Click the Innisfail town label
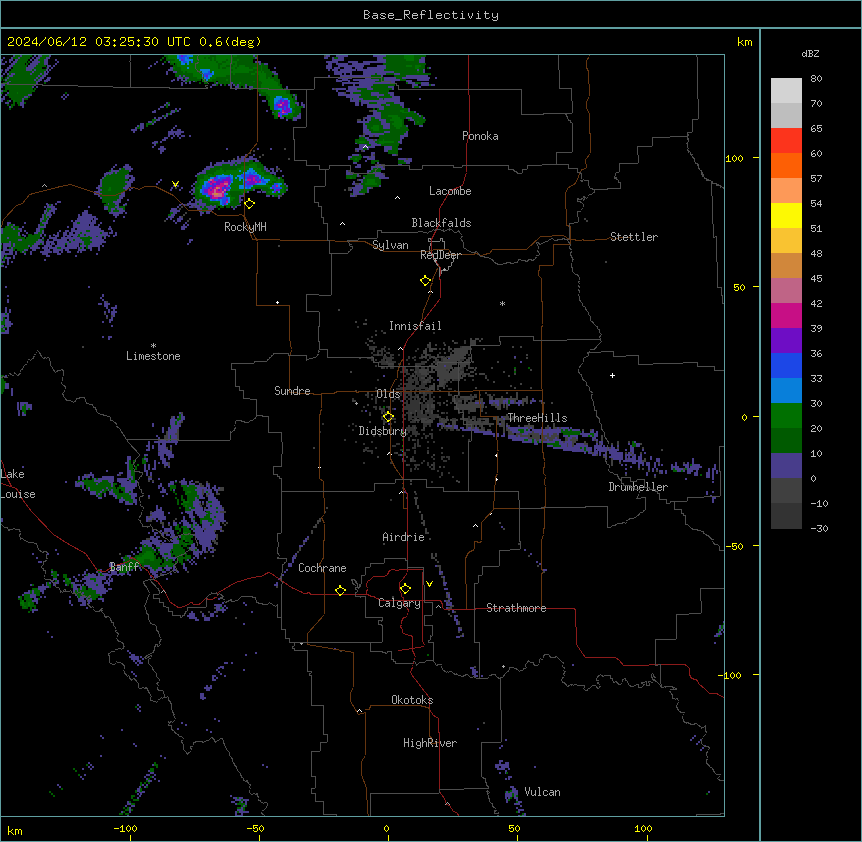The image size is (862, 842). (x=415, y=326)
